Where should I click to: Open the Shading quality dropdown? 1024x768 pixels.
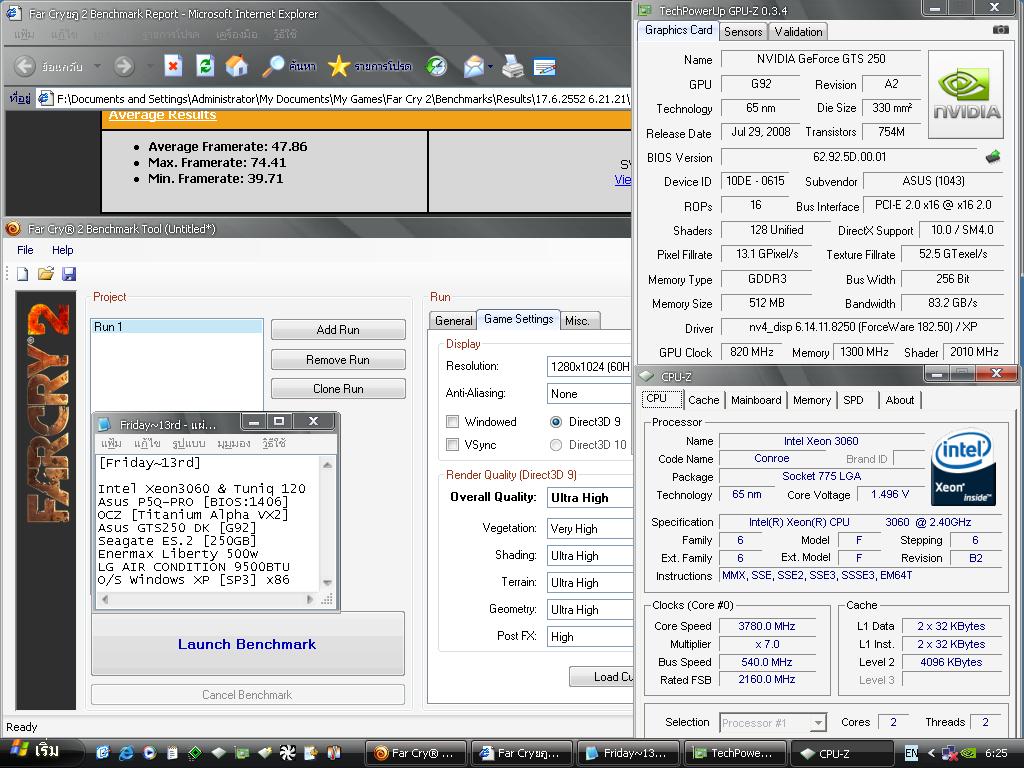(x=589, y=556)
